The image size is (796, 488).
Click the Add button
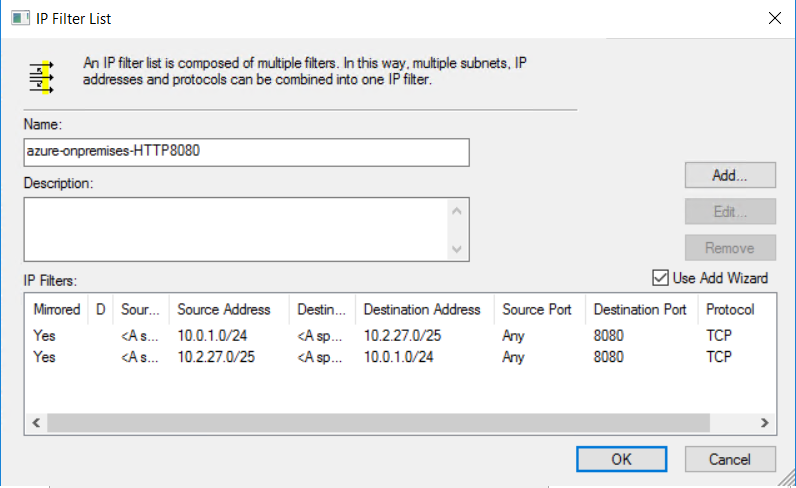(730, 175)
